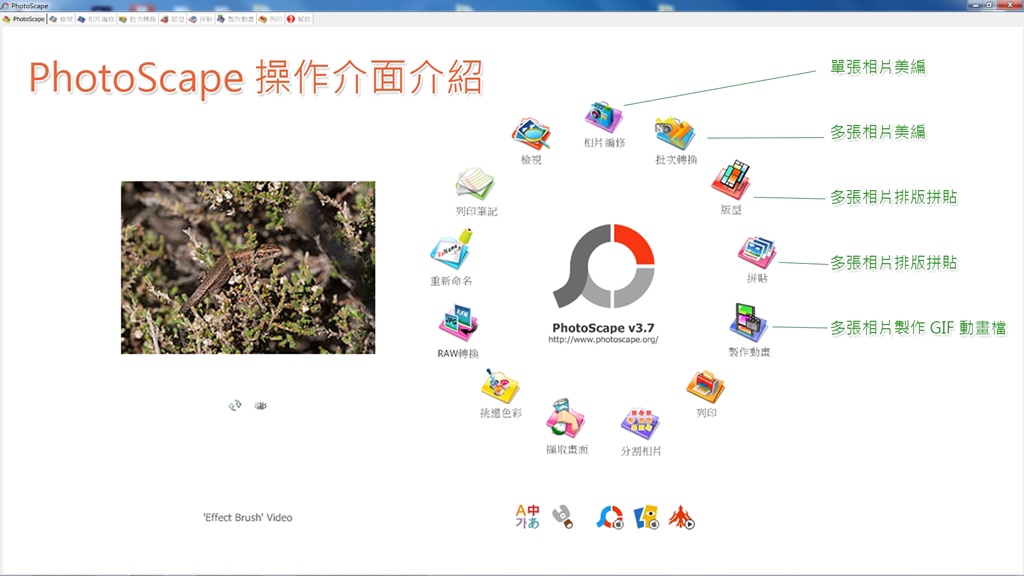Switch to the 版型 tab in toolbar

(172, 19)
